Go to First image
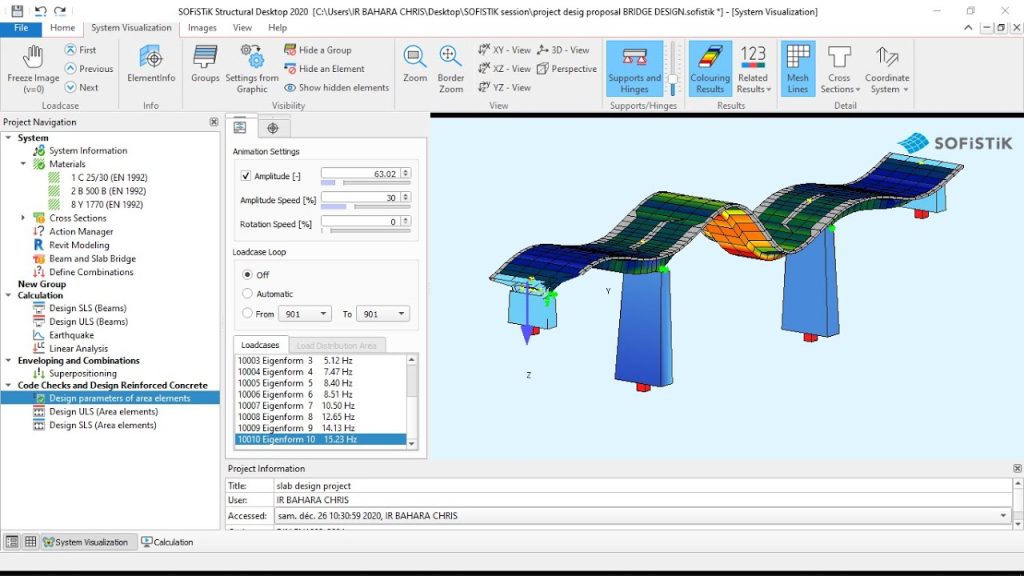The image size is (1024, 576). pos(80,50)
